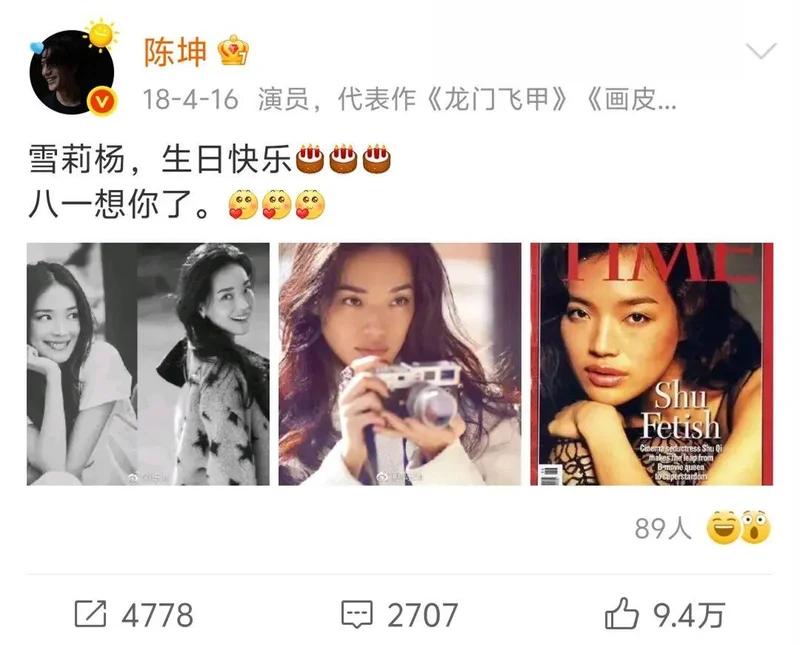
Task: Open the 陈坤 username link
Action: pos(176,52)
